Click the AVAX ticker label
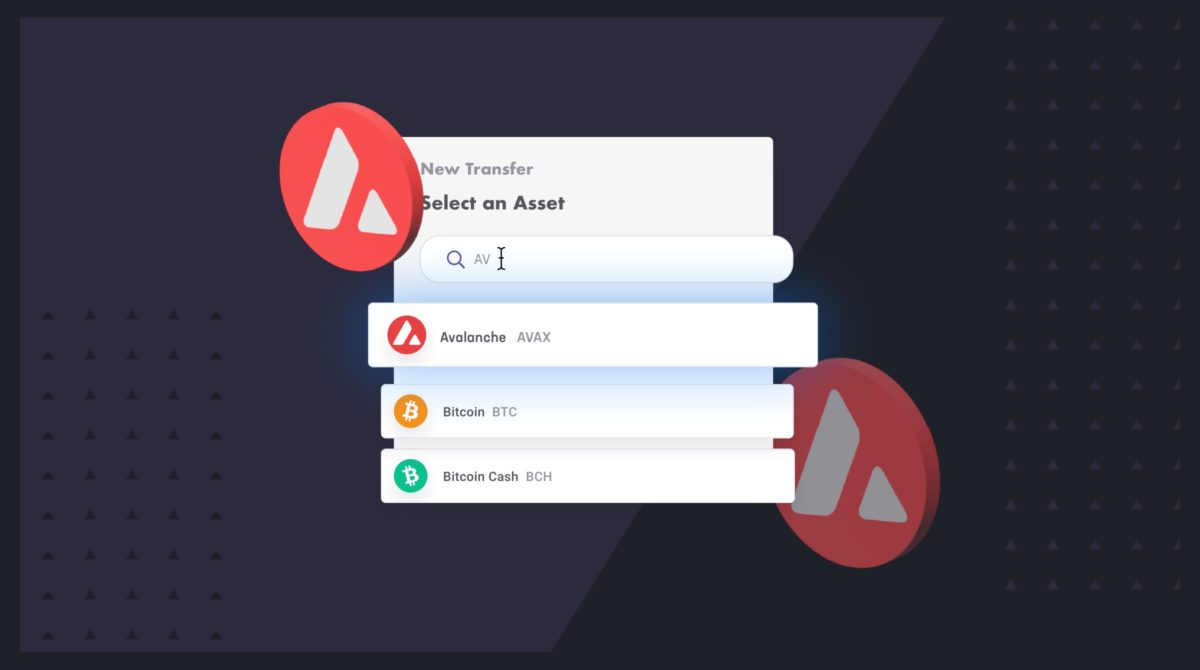 (534, 337)
